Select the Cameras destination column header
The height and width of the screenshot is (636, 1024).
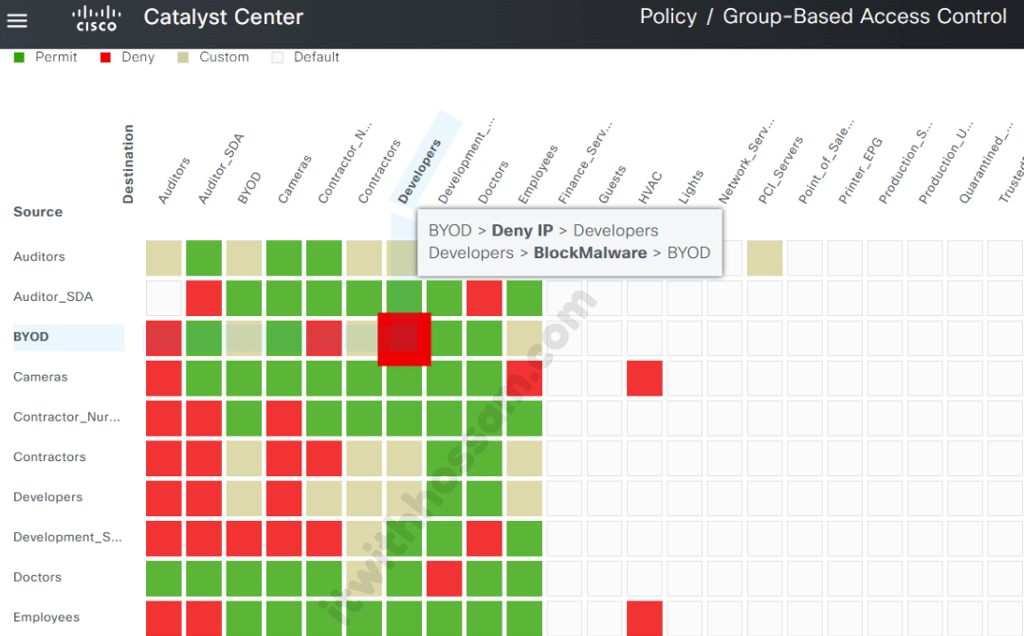[295, 179]
